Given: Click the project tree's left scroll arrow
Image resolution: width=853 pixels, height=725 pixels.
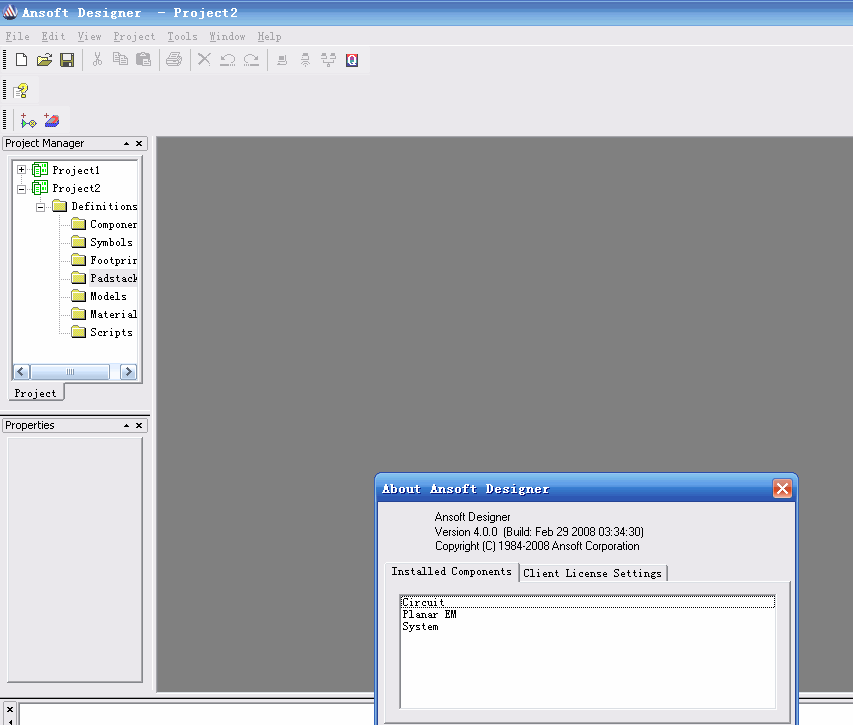Looking at the screenshot, I should pyautogui.click(x=21, y=372).
